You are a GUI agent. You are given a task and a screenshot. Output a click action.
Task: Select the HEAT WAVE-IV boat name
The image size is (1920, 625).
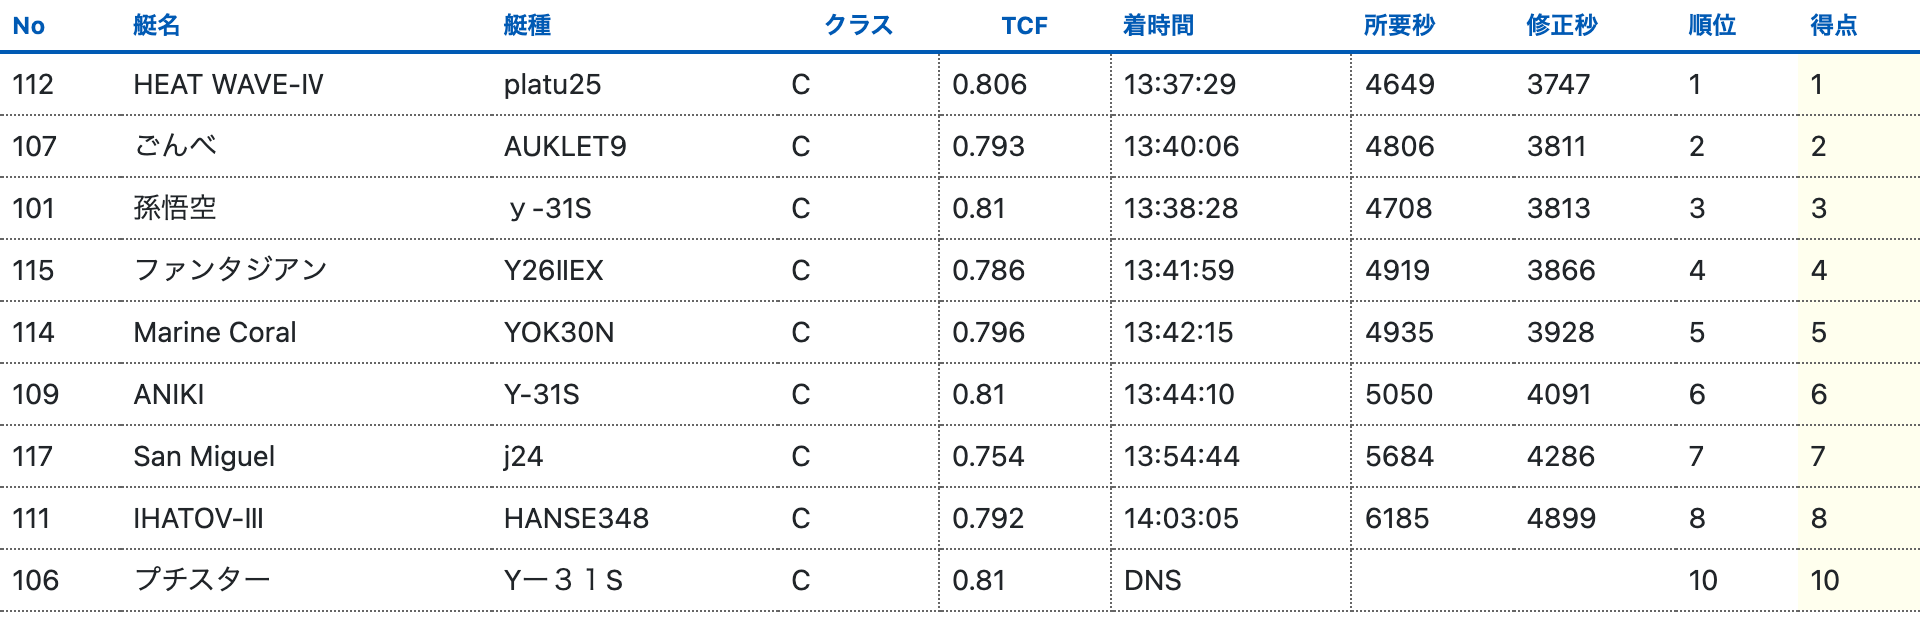[x=228, y=85]
